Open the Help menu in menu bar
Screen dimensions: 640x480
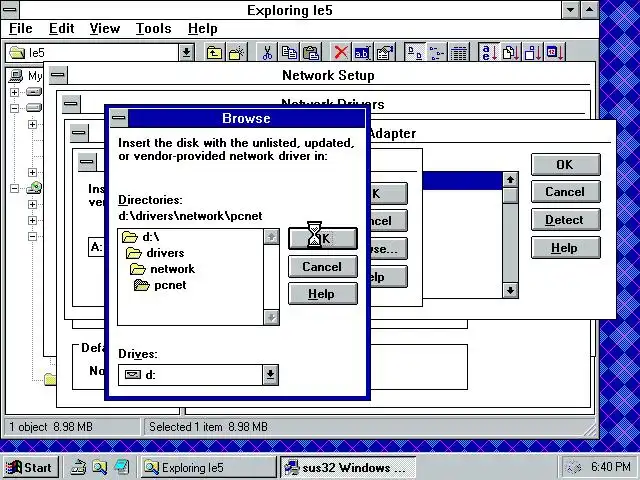tap(202, 29)
